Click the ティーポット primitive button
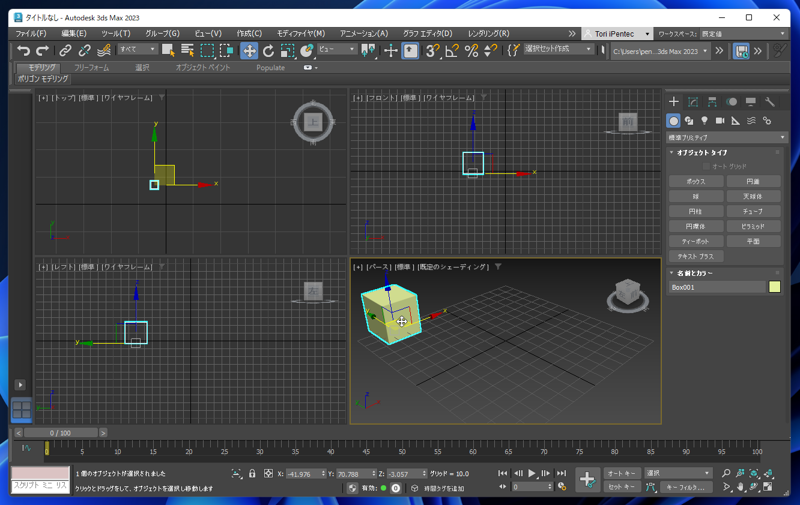Image resolution: width=800 pixels, height=505 pixels. (x=696, y=241)
